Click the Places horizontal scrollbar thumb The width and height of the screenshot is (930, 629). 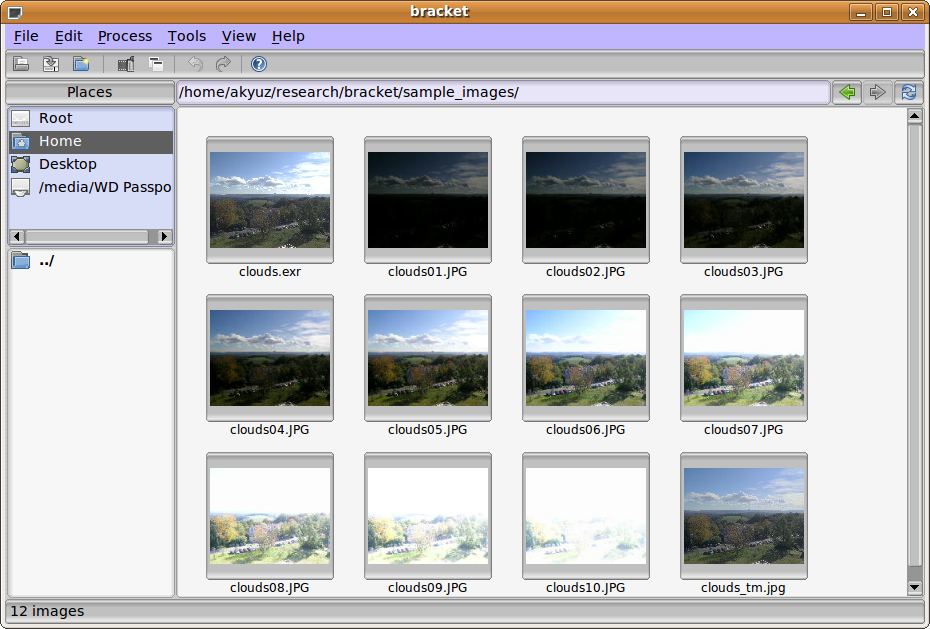click(87, 237)
